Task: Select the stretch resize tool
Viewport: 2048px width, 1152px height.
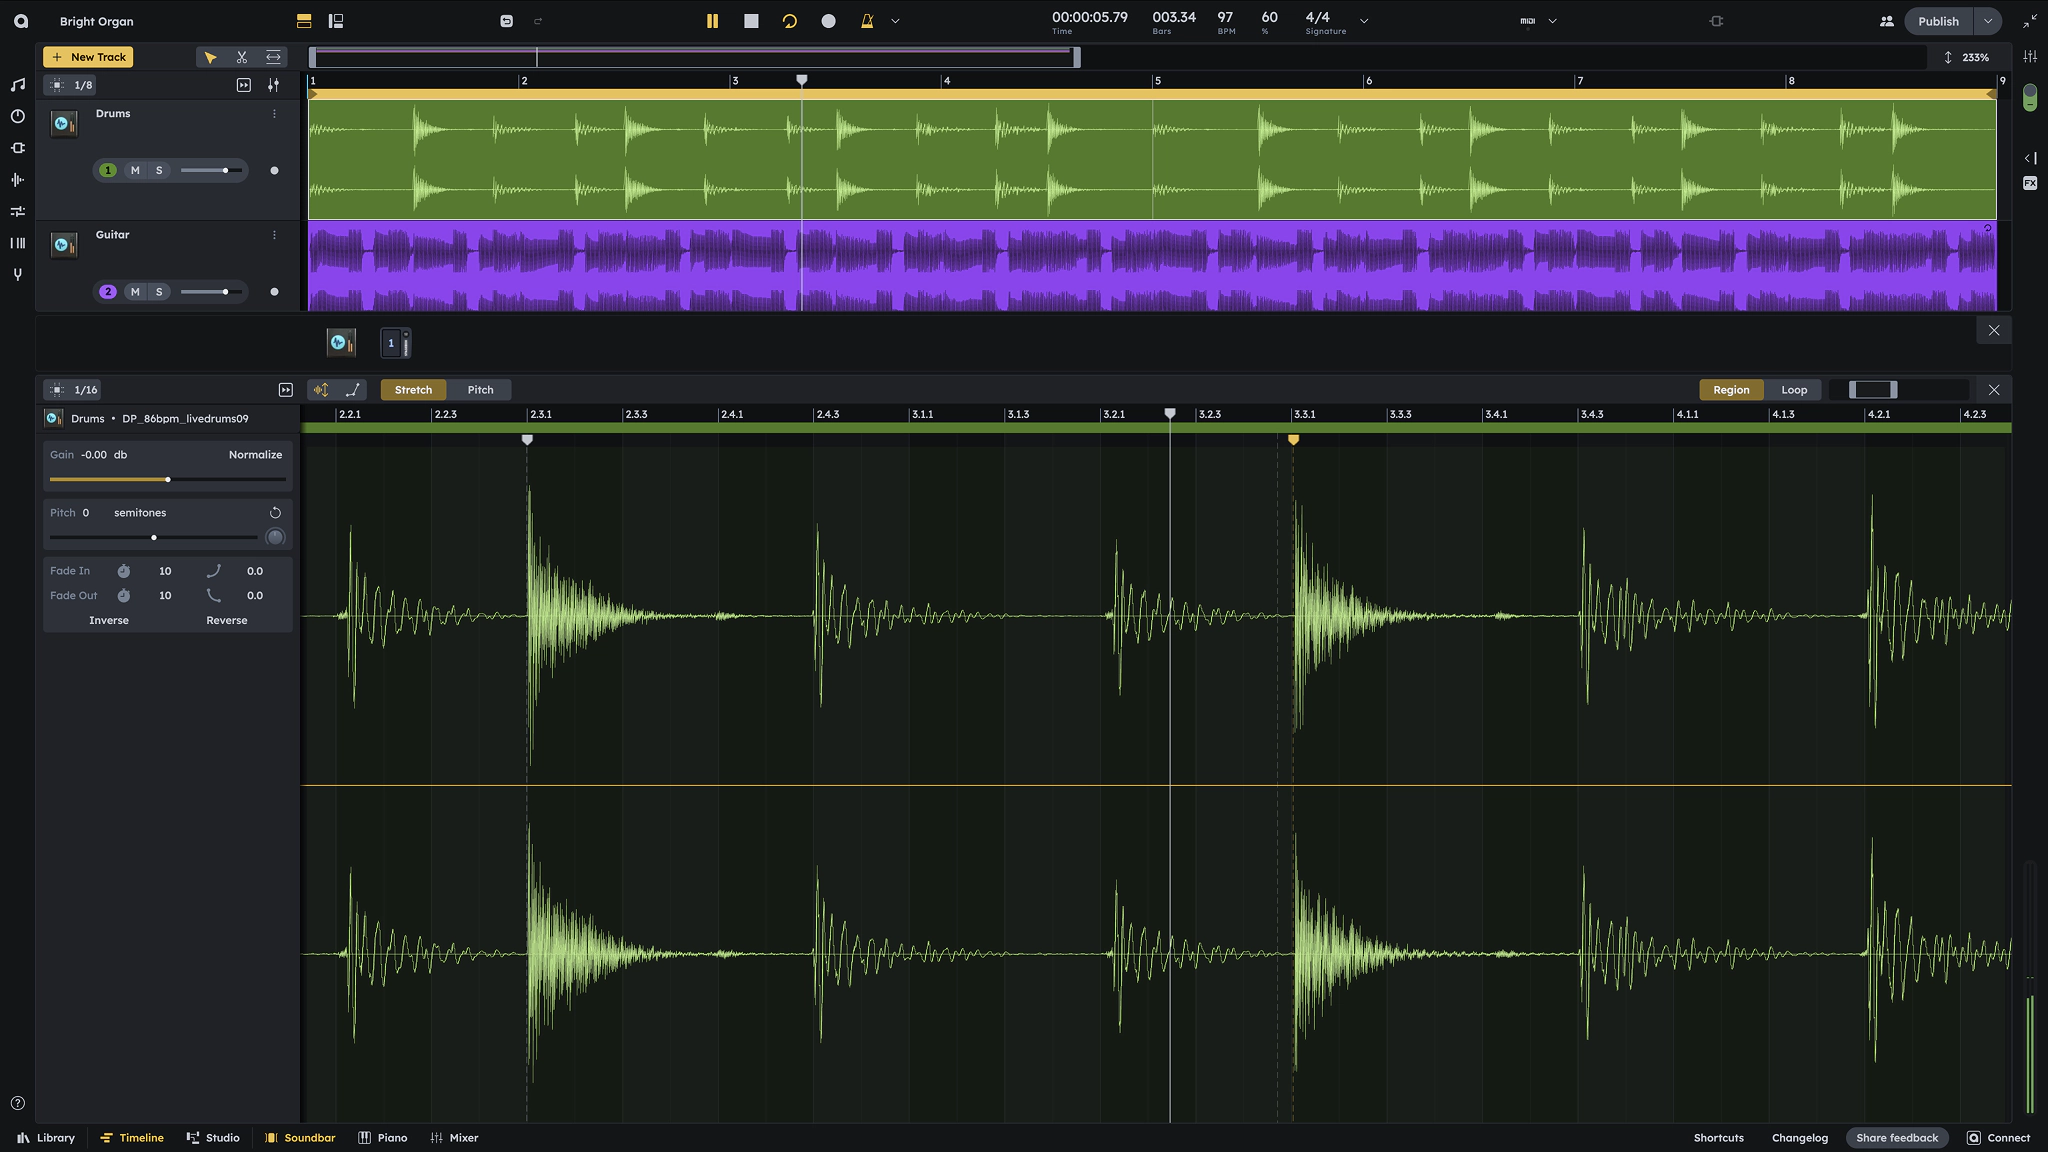Action: tap(273, 57)
